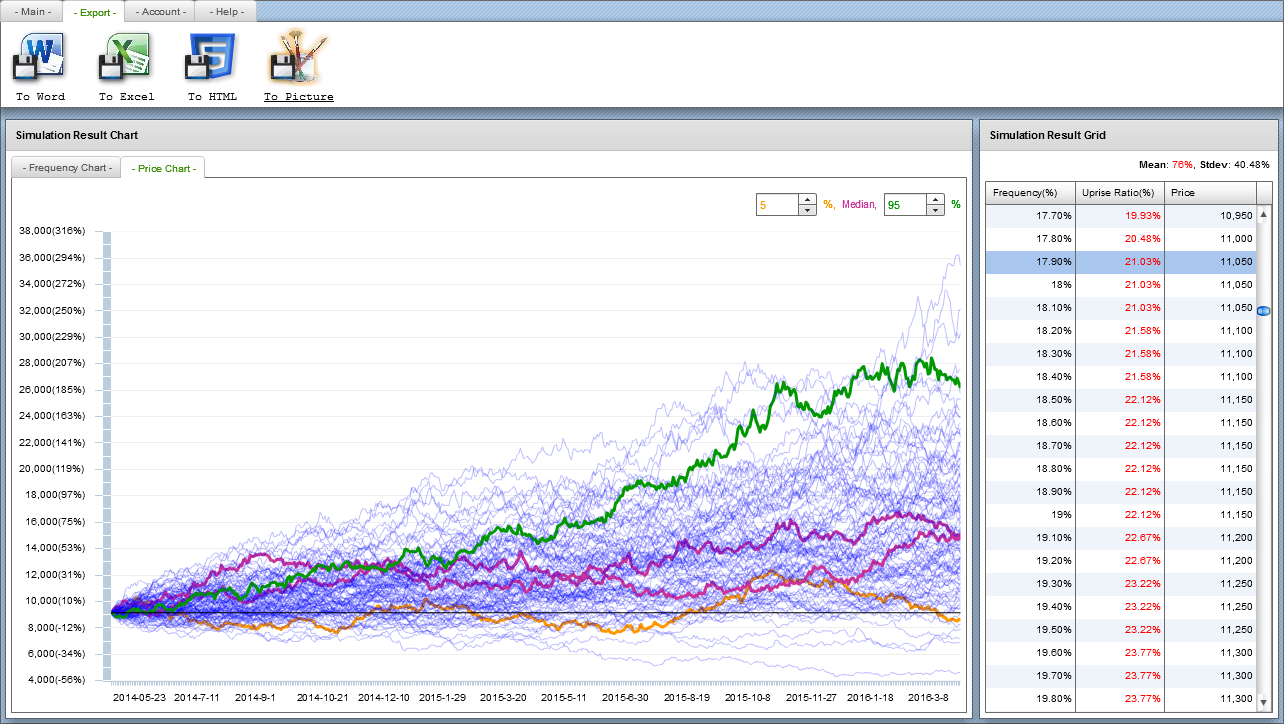
Task: Decrease the upper percentile value of 95
Action: click(935, 210)
